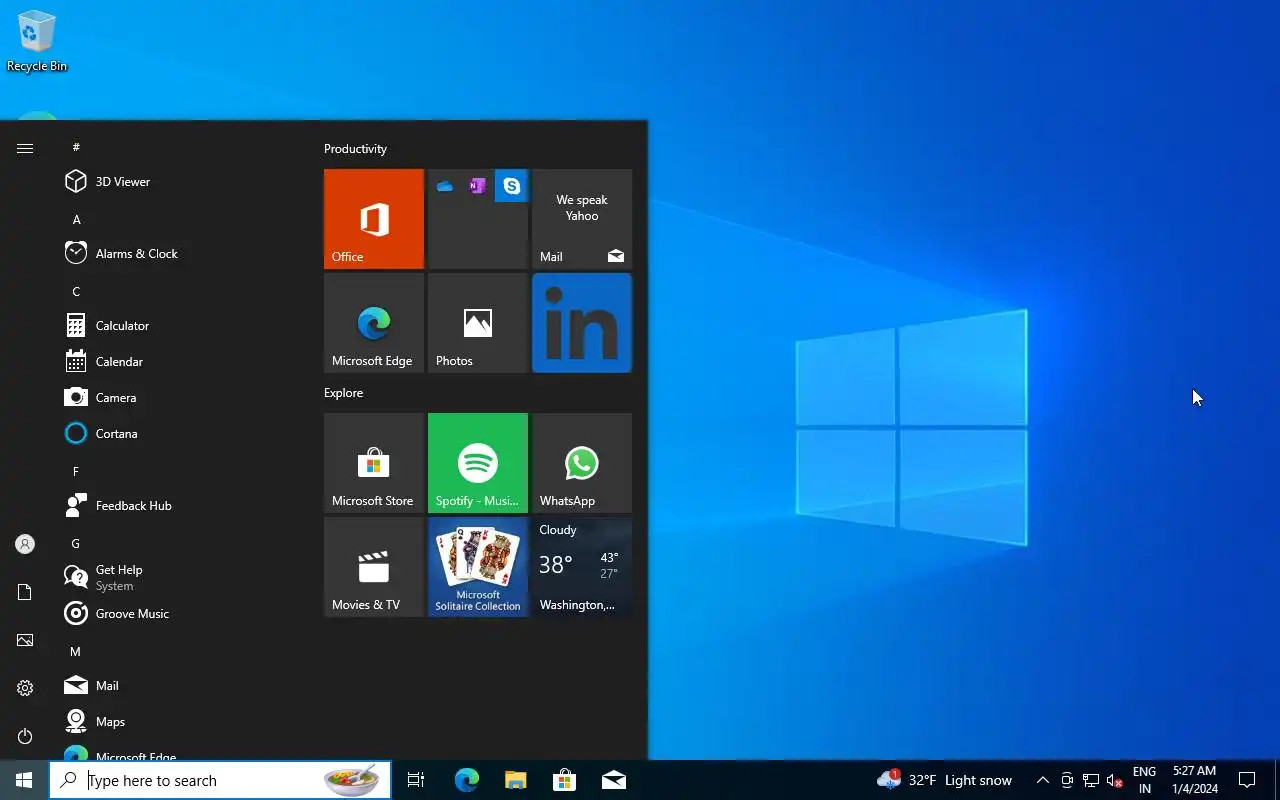This screenshot has width=1280, height=800.
Task: Open the network tray icon
Action: point(1091,780)
